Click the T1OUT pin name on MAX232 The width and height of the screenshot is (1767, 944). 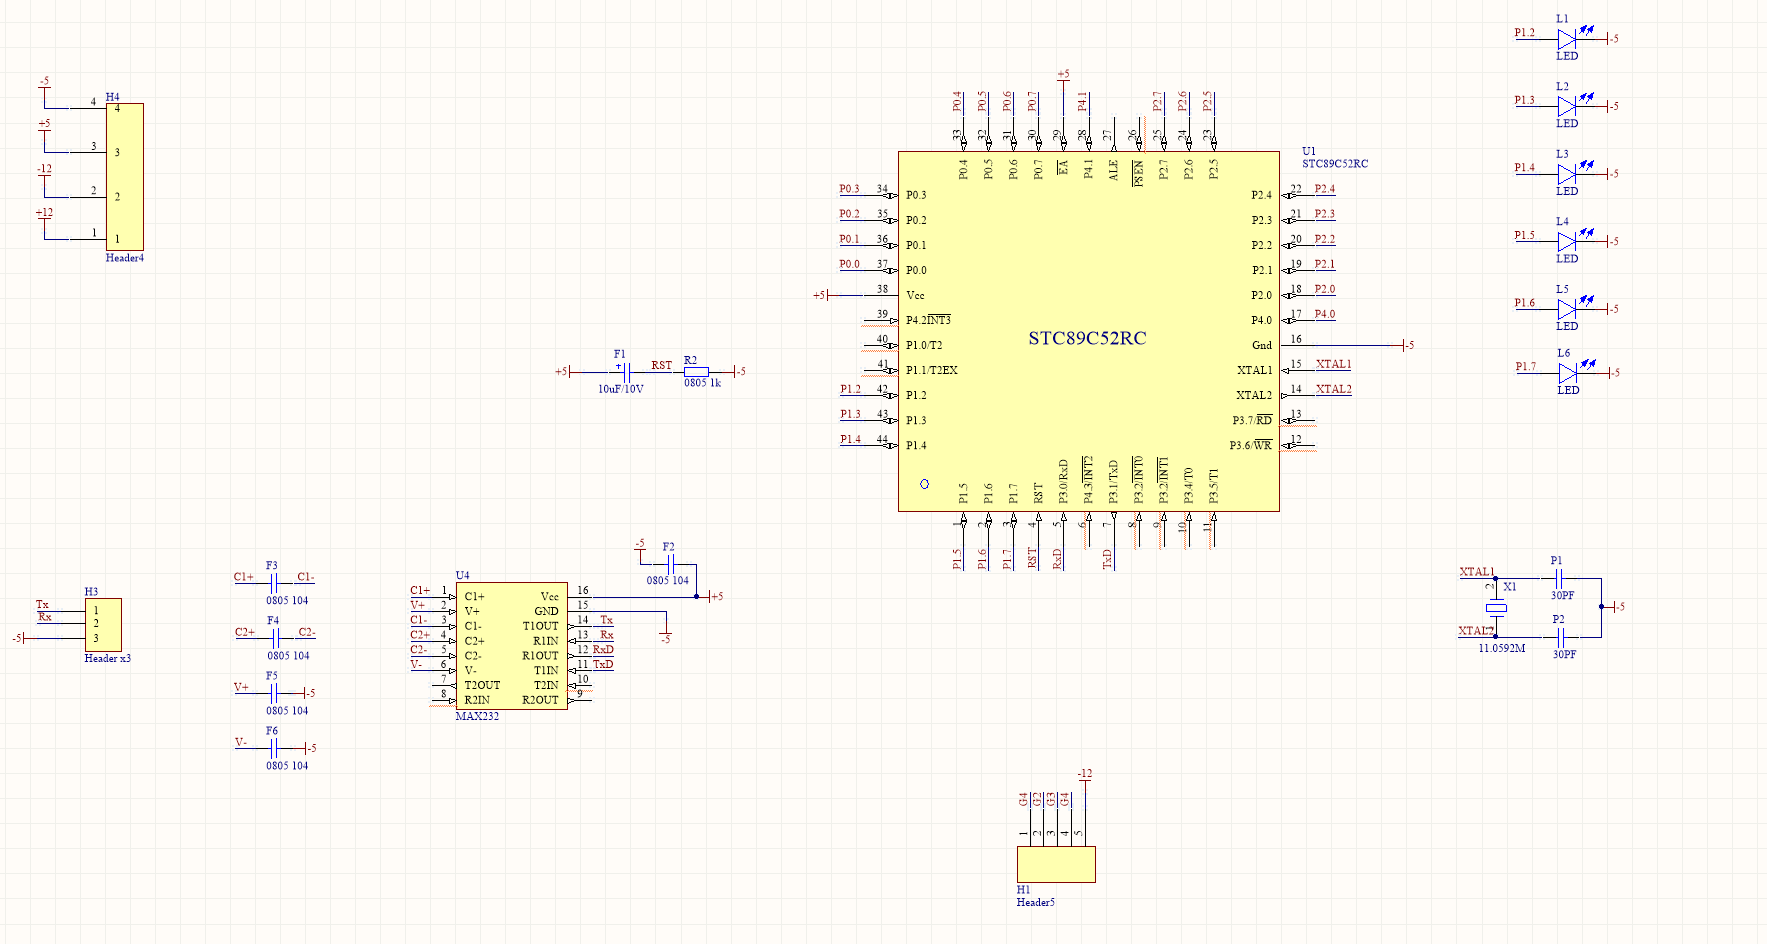[540, 626]
